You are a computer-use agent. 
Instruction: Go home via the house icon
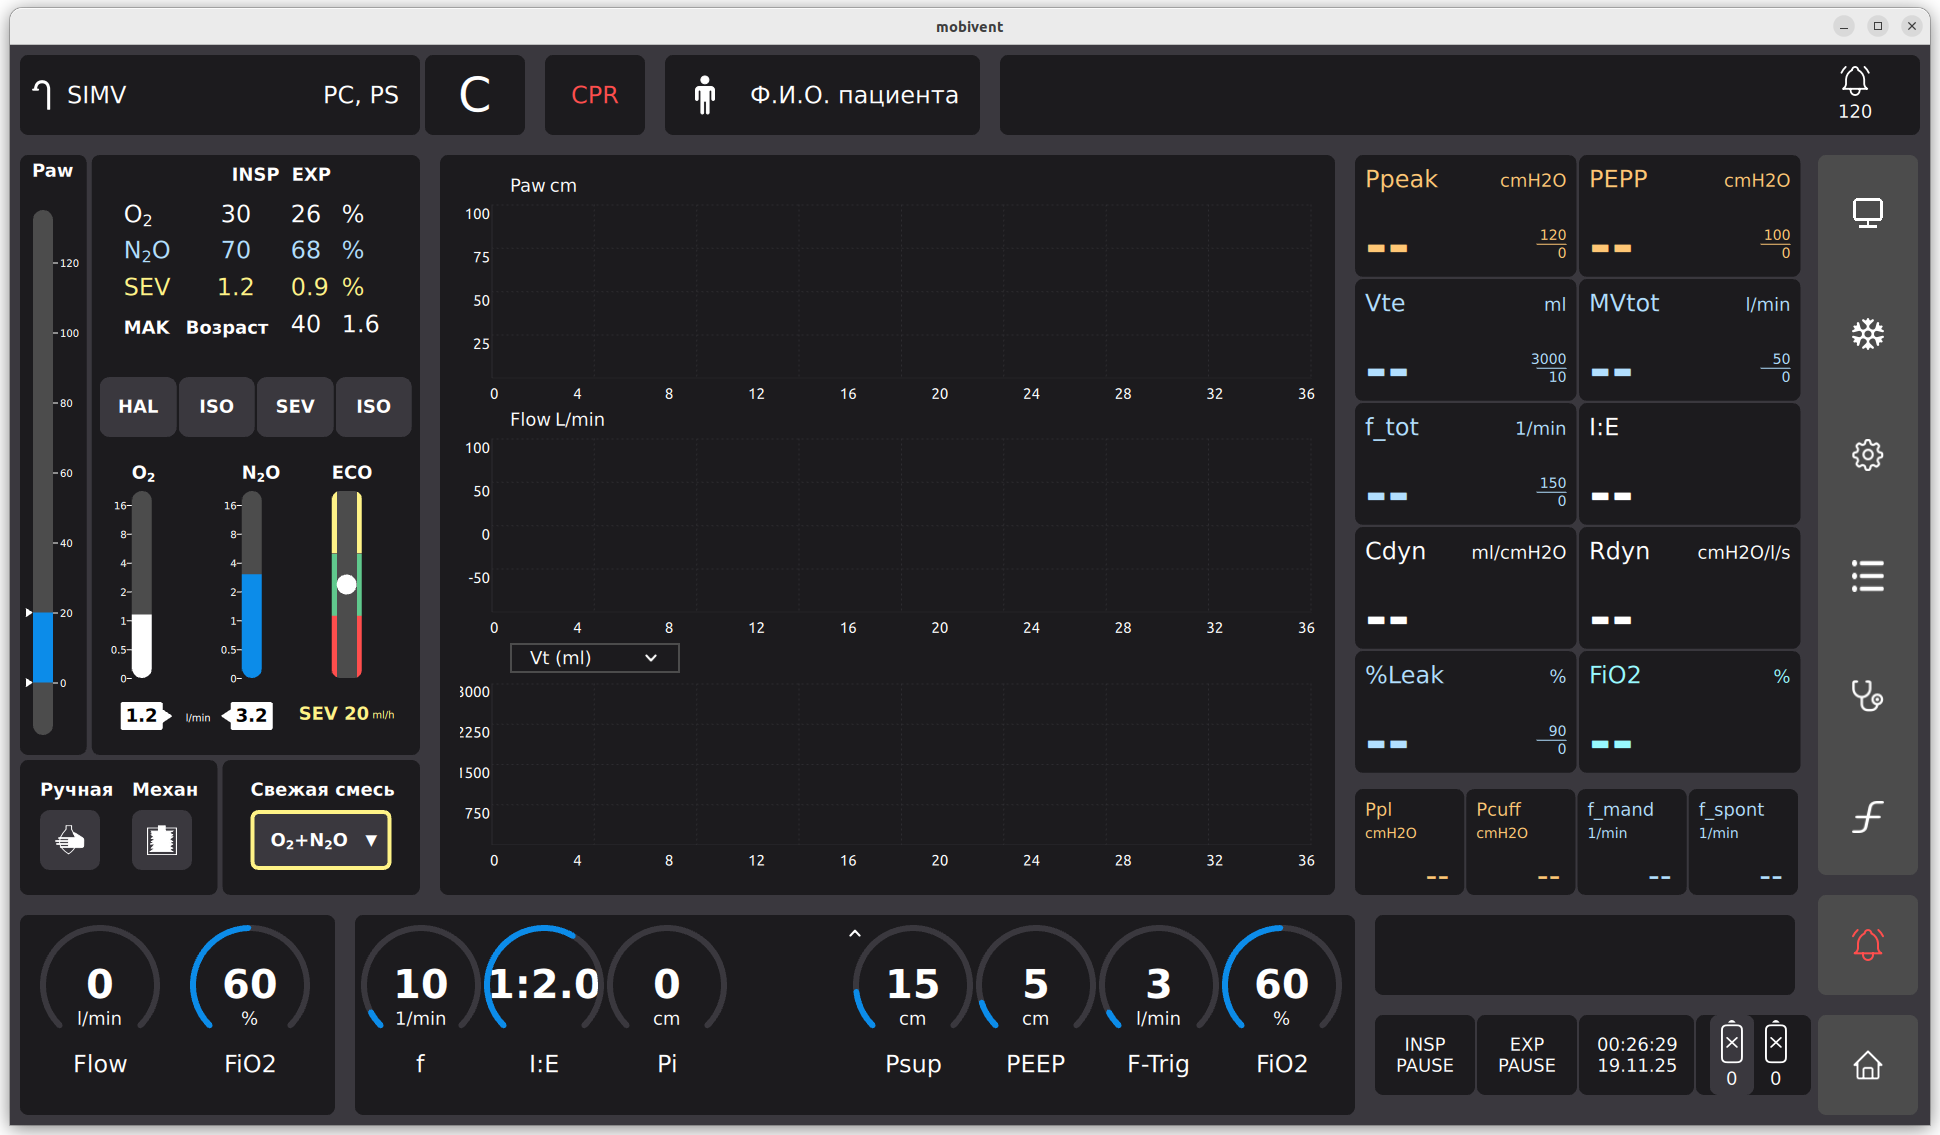tap(1867, 1065)
